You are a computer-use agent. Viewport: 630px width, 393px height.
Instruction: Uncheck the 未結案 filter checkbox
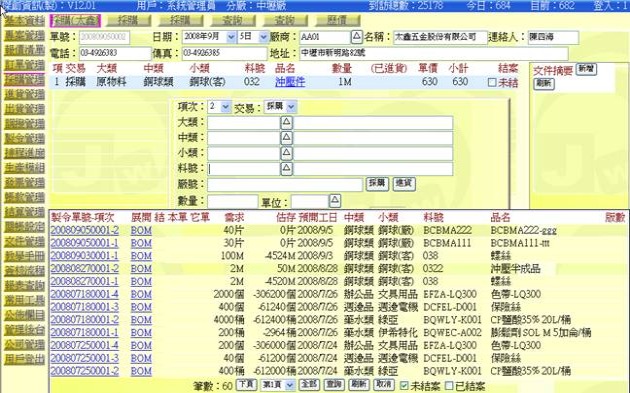pos(404,385)
